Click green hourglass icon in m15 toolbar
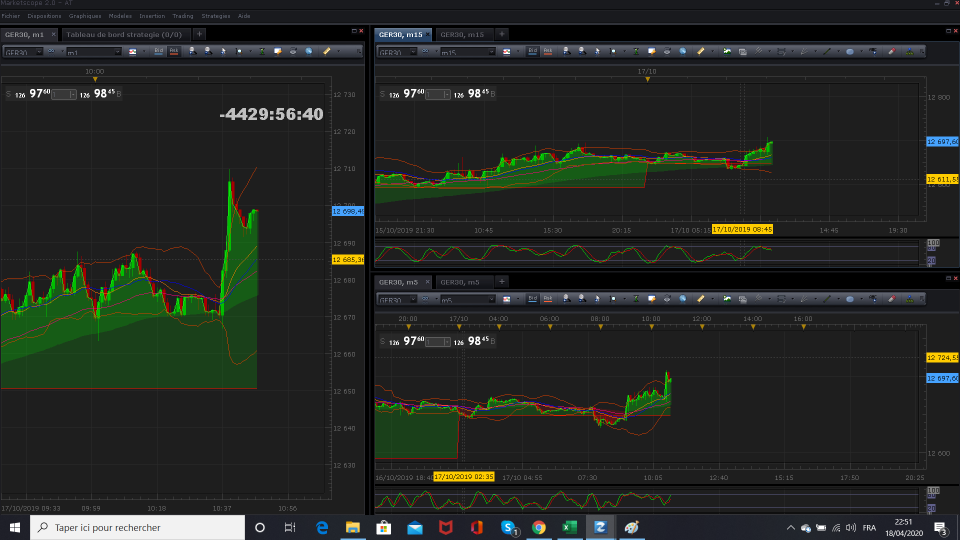This screenshot has width=960, height=540. tap(636, 51)
